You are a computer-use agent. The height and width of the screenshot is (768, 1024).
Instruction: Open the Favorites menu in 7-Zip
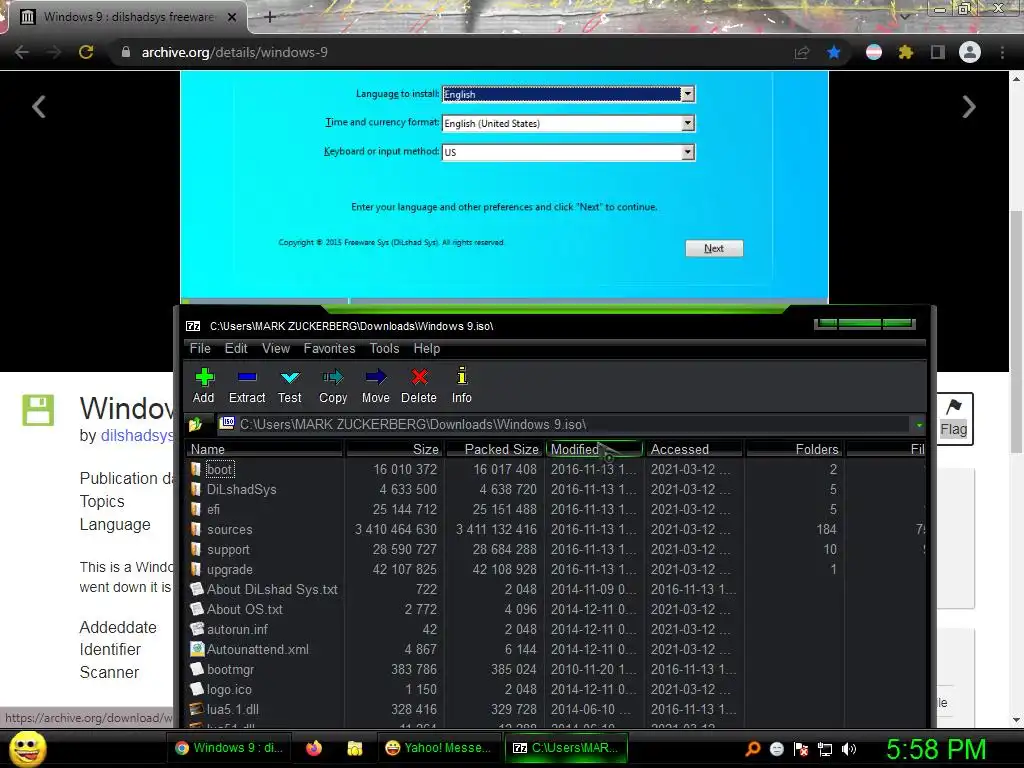click(329, 349)
